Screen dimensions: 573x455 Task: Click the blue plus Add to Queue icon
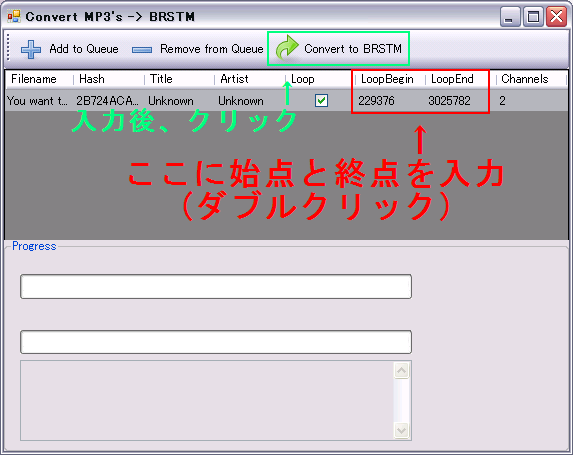point(31,49)
